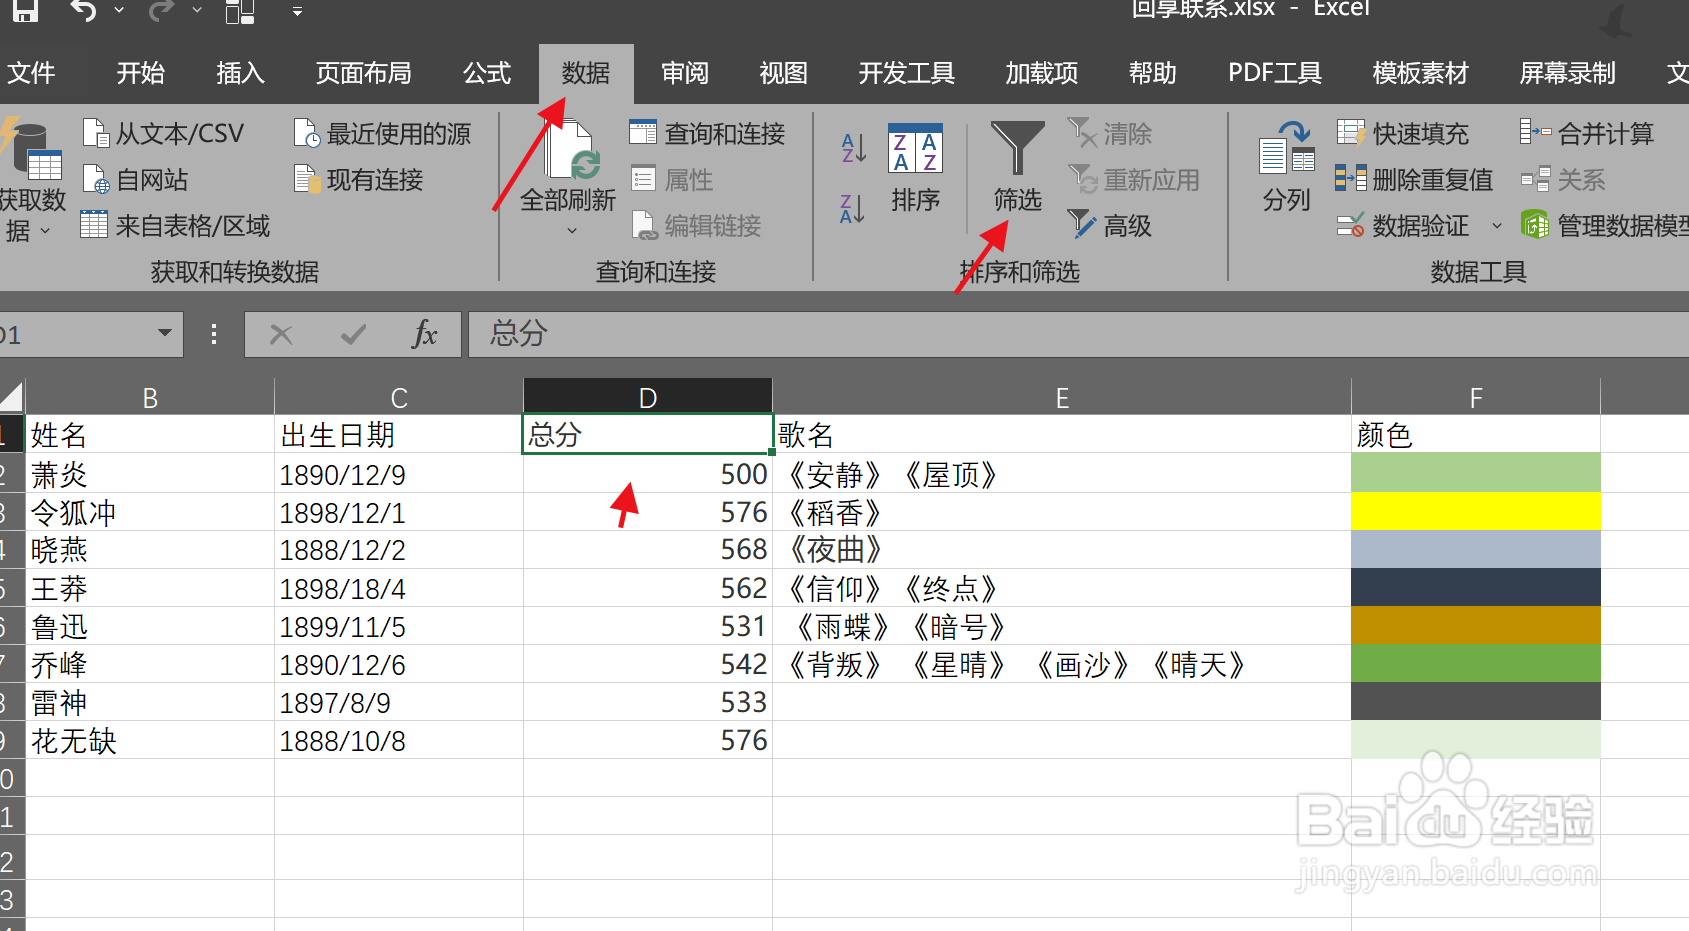Click the 编辑链接 button
The height and width of the screenshot is (931, 1689).
click(x=697, y=225)
